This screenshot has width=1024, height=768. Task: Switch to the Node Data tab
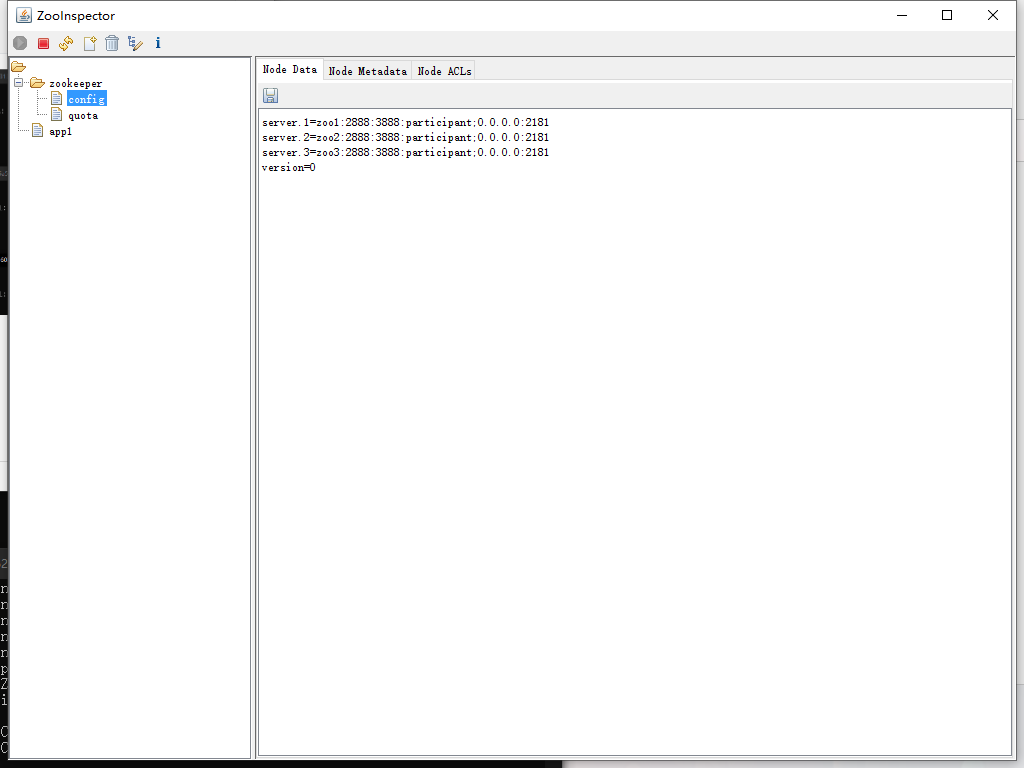(289, 70)
